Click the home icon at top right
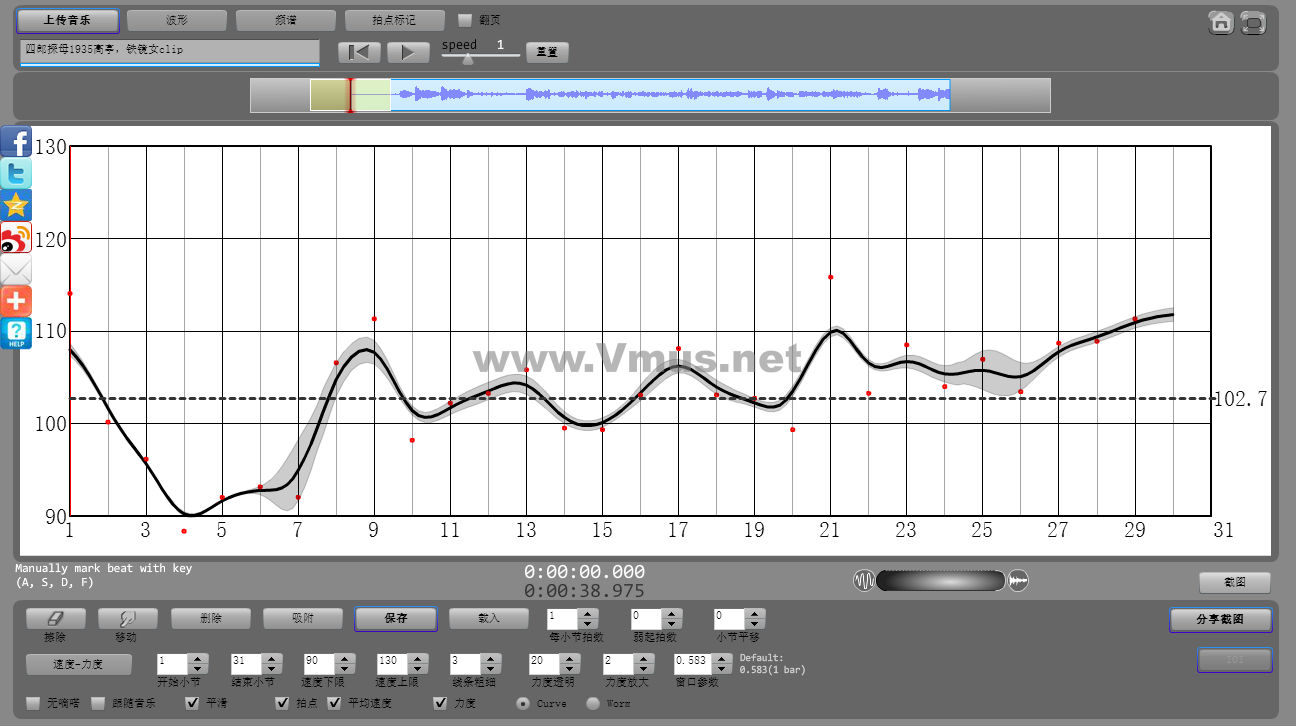 [1221, 22]
